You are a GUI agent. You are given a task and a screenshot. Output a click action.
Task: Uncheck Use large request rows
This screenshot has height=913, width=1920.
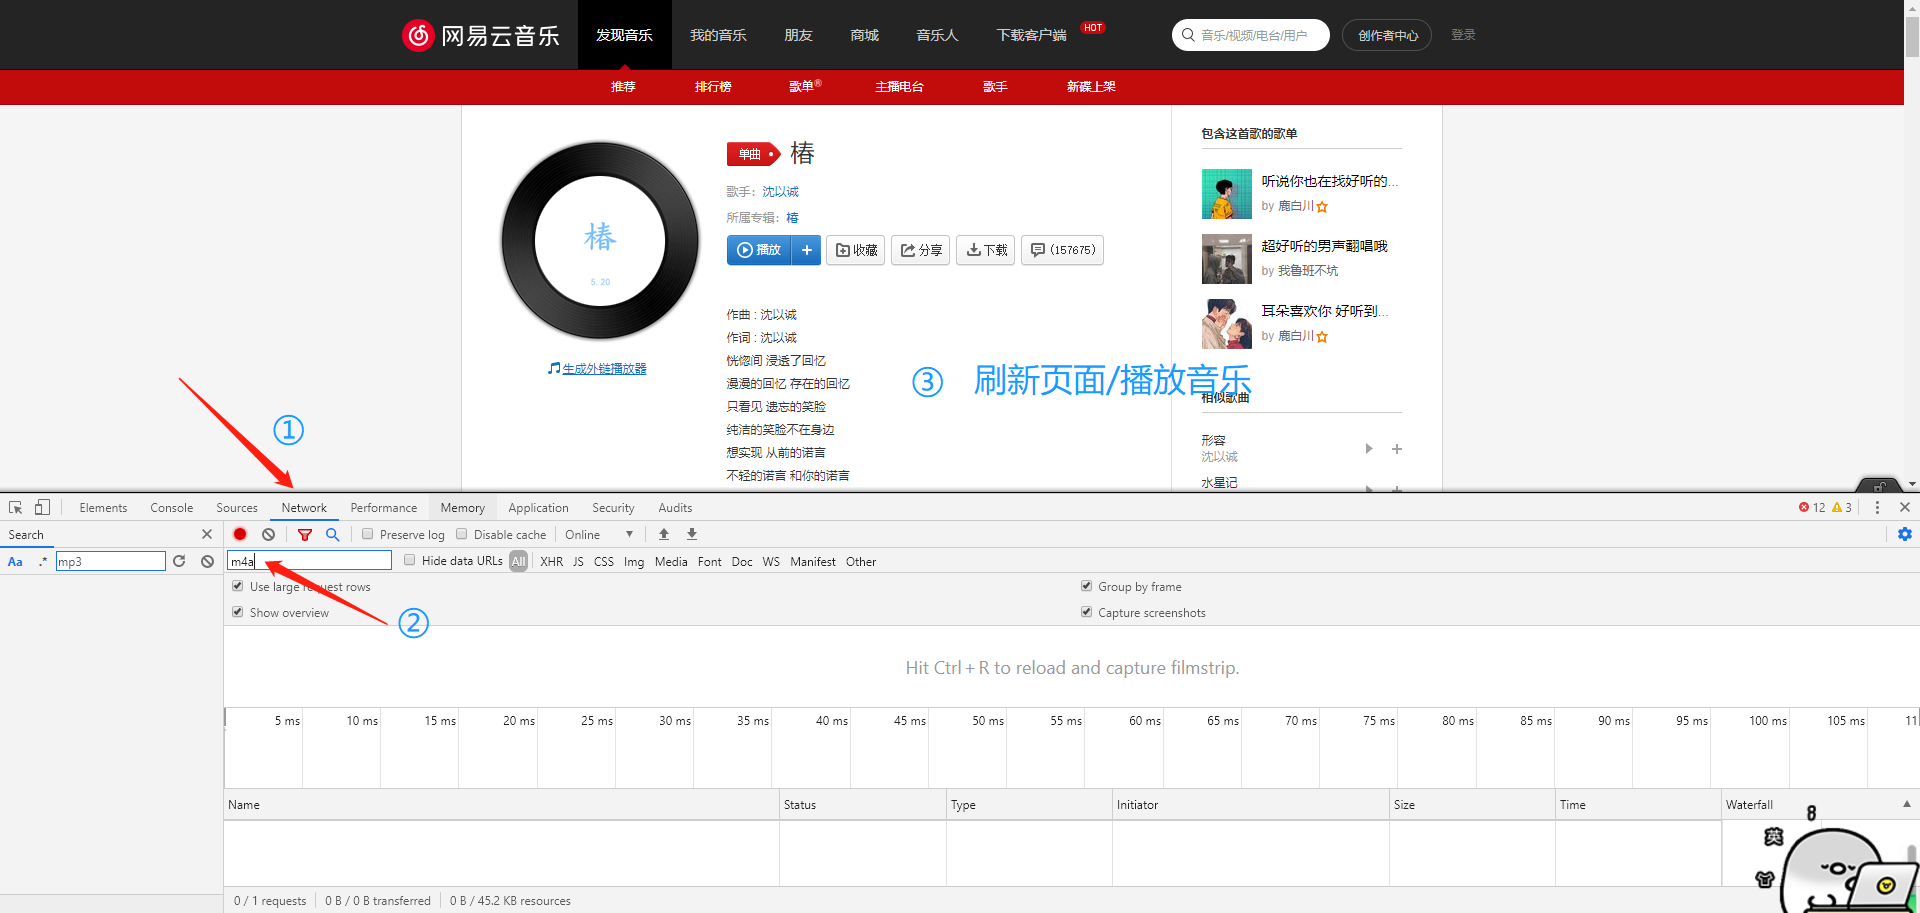(238, 586)
